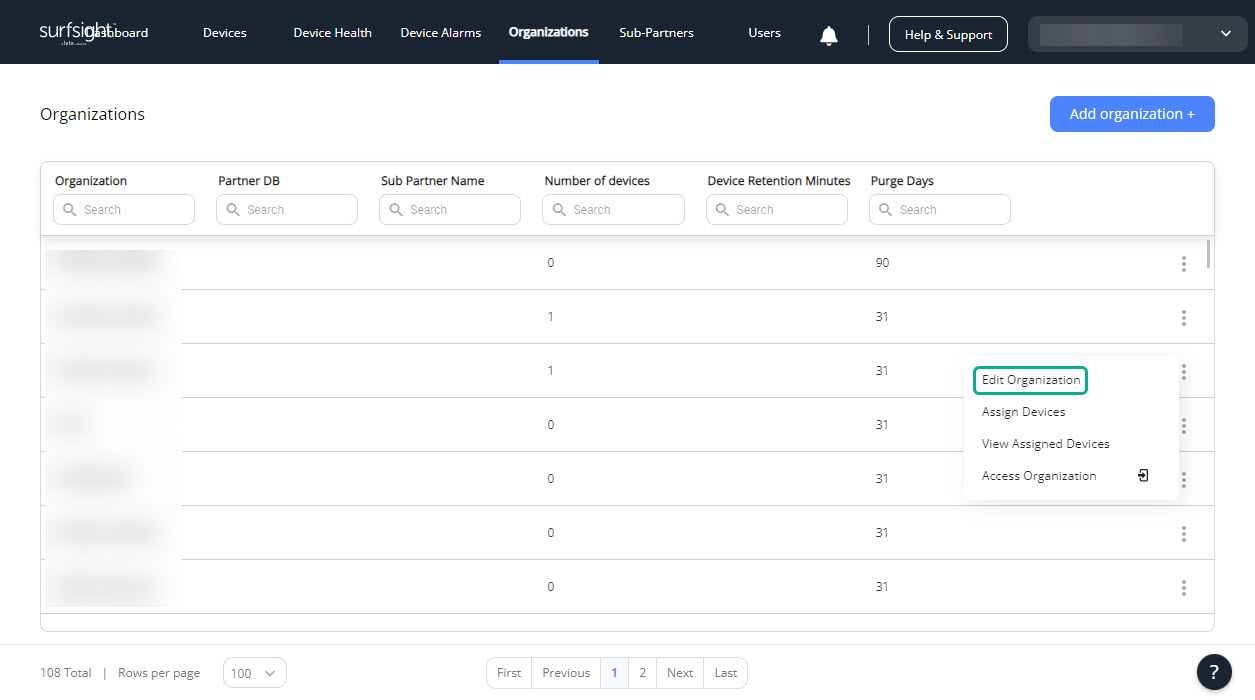Focus the Partner DB search field

287,210
